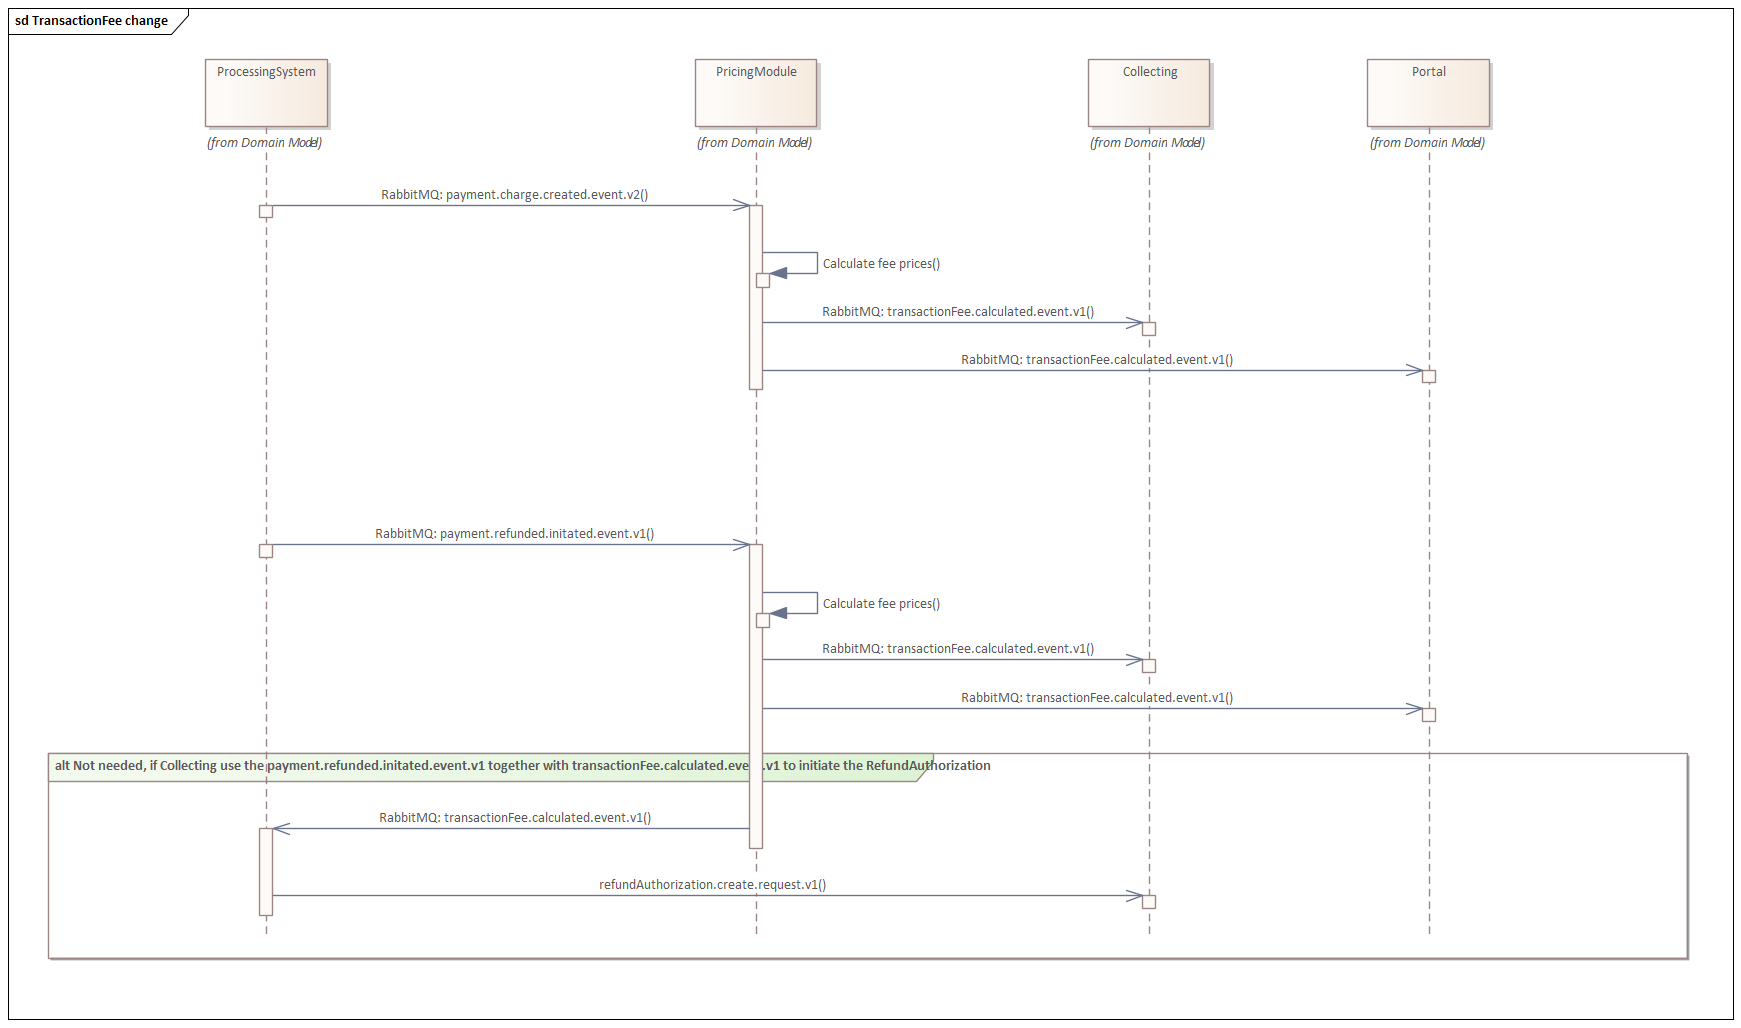Select the Collecting lifeline box
The width and height of the screenshot is (1741, 1028).
(x=1149, y=93)
